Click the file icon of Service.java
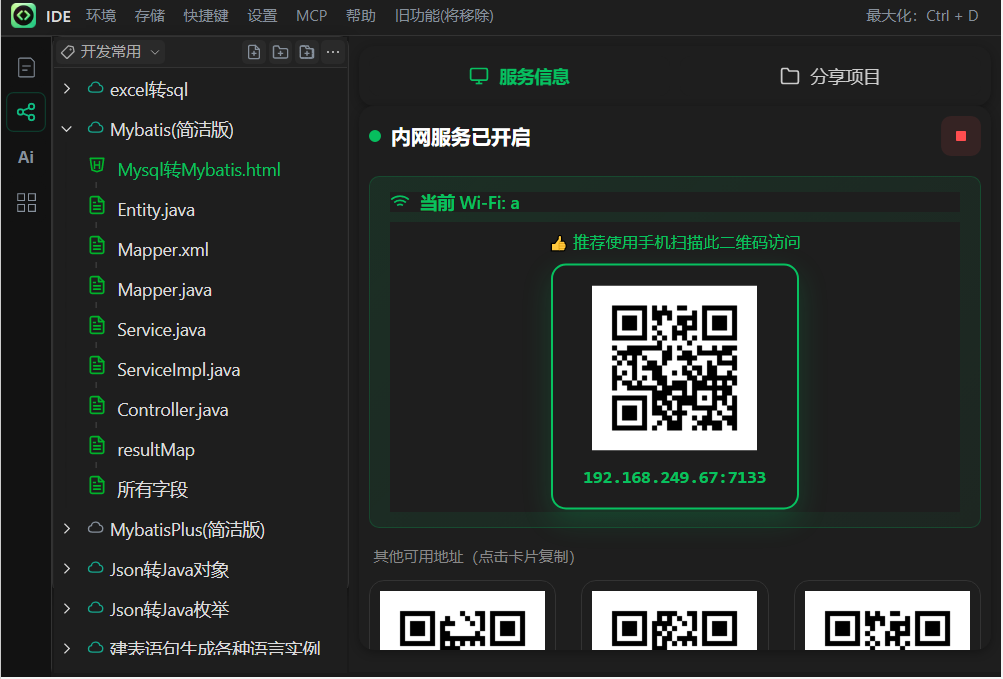The width and height of the screenshot is (1003, 679). pyautogui.click(x=97, y=325)
